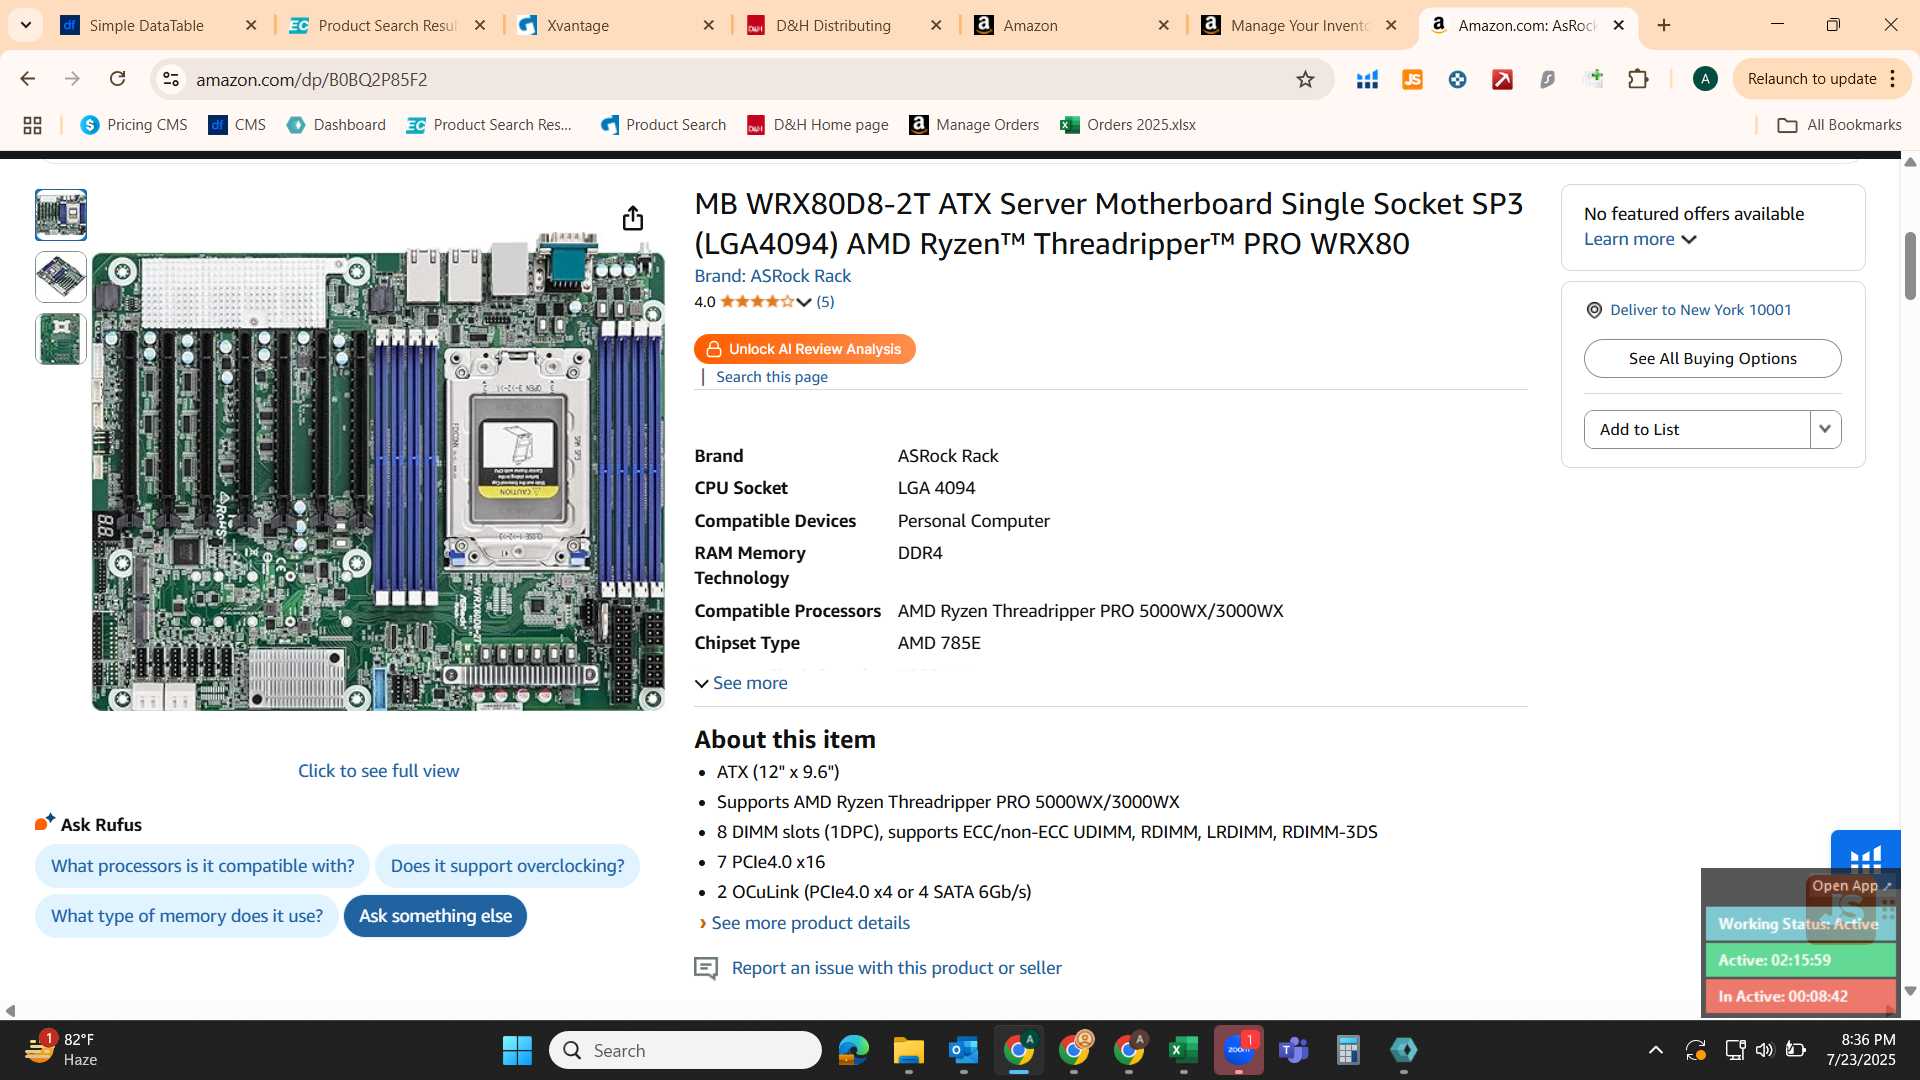
Task: Open the All Bookmarks folder
Action: point(1839,125)
